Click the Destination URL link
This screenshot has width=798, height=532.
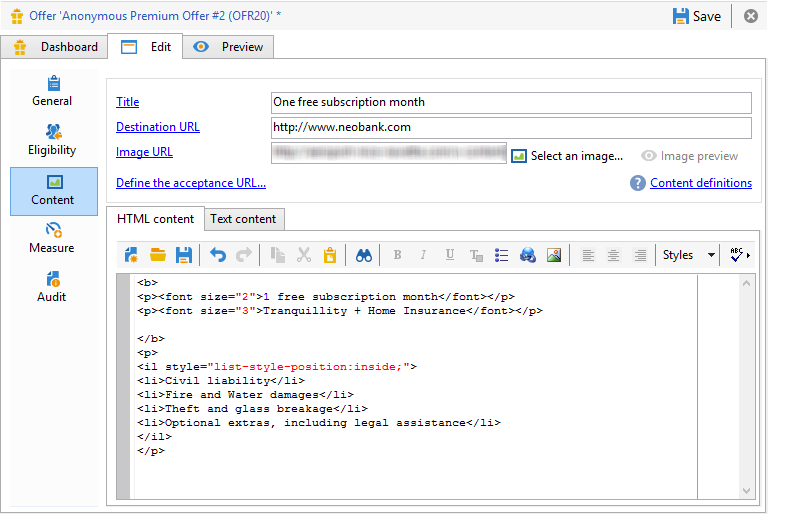tap(158, 127)
